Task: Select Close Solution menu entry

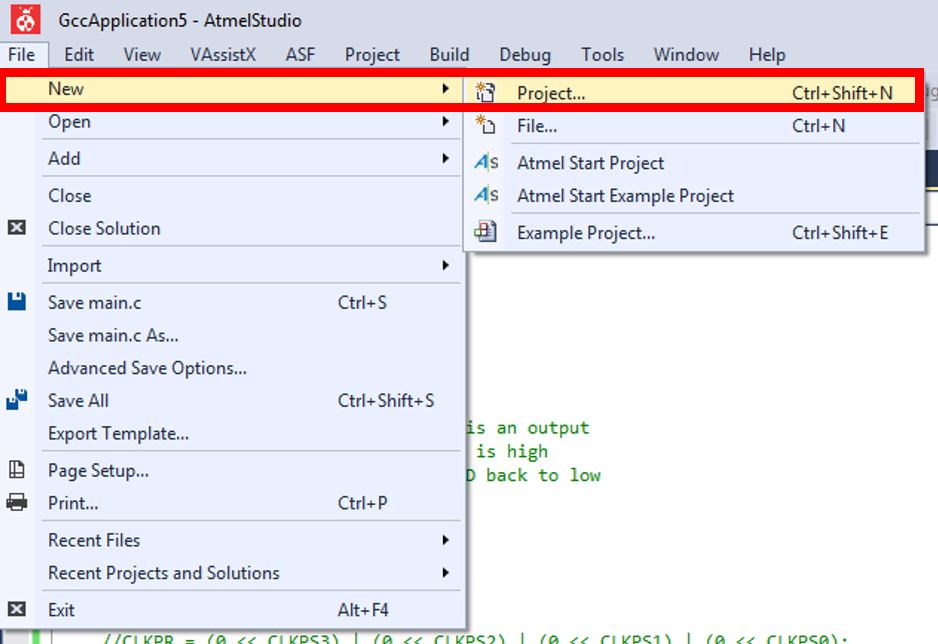Action: 232,228
